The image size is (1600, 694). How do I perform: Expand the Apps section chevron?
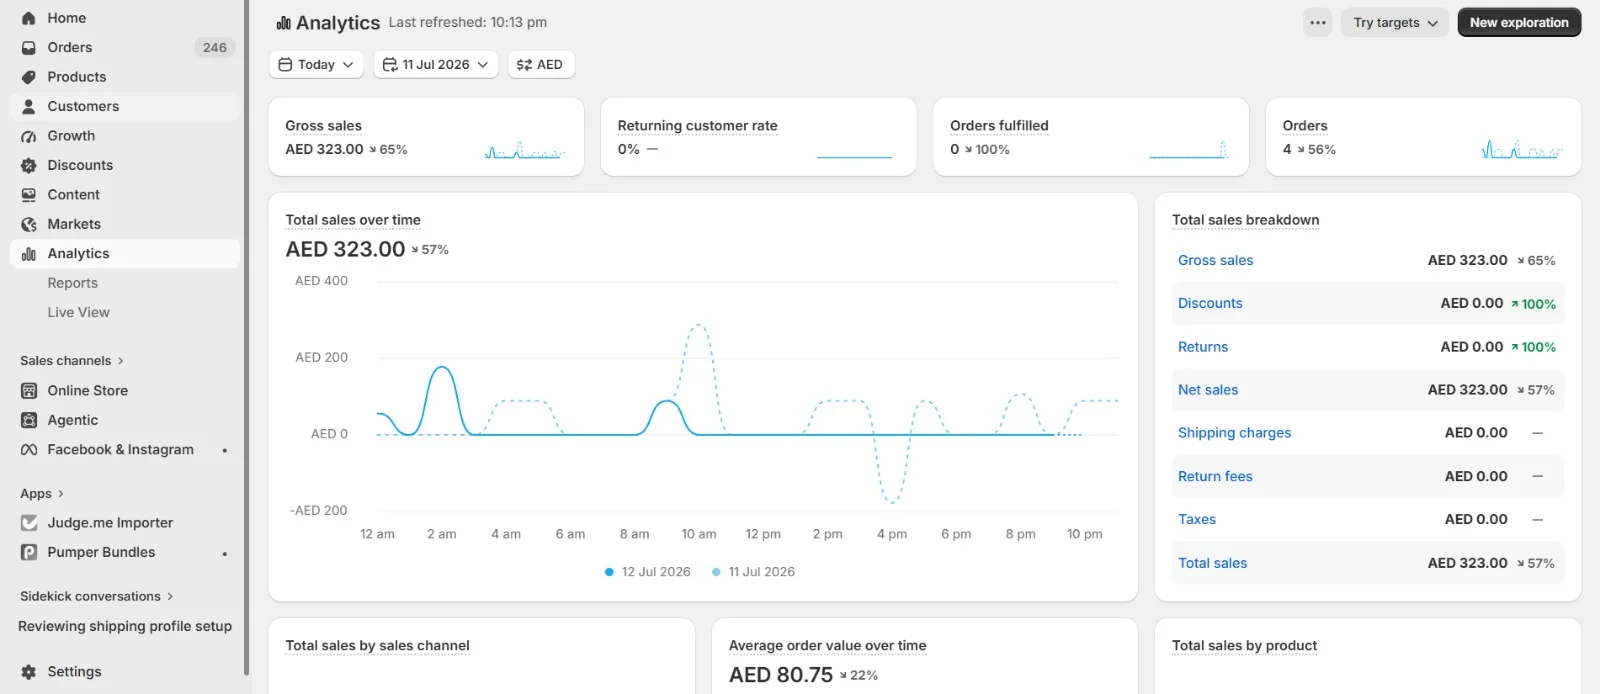pos(61,494)
